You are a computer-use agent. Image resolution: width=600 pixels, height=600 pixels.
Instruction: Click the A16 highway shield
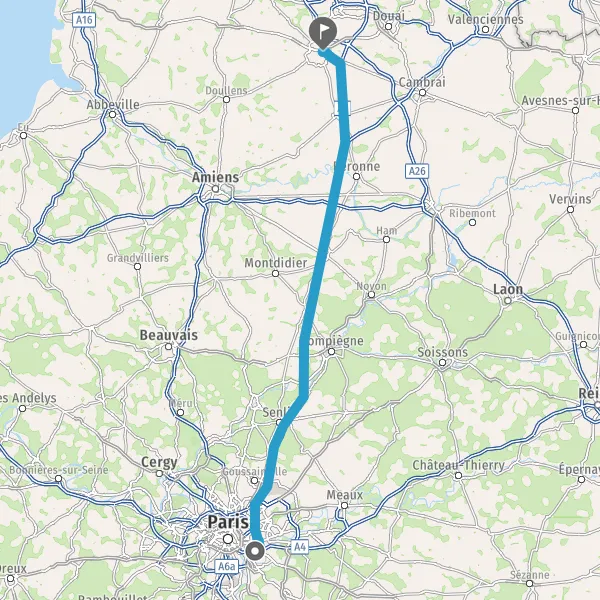84,20
